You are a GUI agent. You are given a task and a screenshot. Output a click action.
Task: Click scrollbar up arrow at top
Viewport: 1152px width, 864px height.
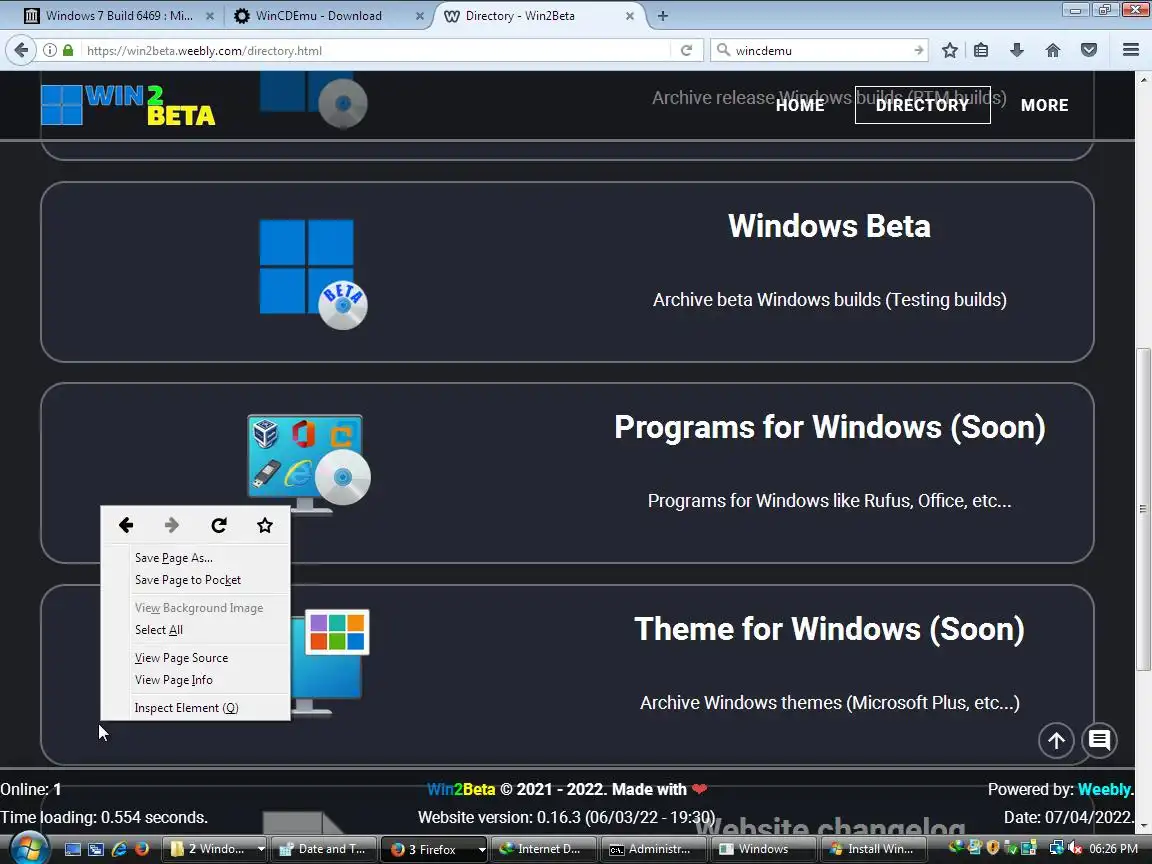[x=1142, y=79]
